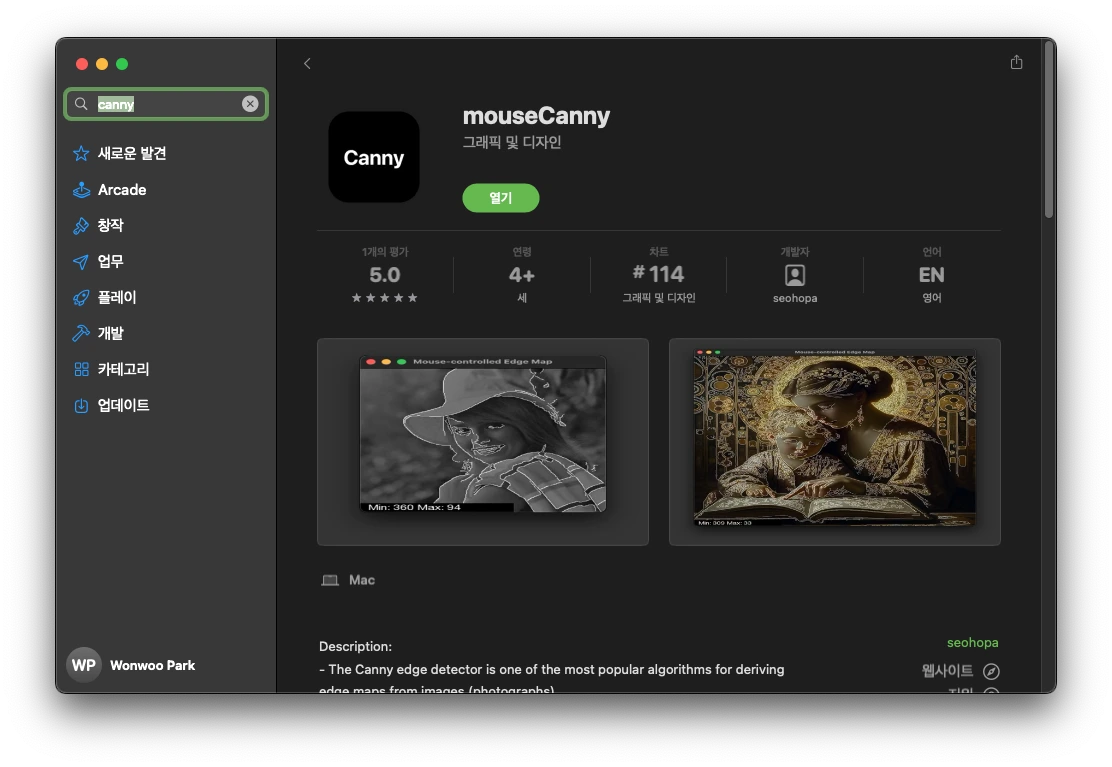This screenshot has height=767, width=1112.
Task: Open the 업무 sidebar section
Action: [x=111, y=262]
